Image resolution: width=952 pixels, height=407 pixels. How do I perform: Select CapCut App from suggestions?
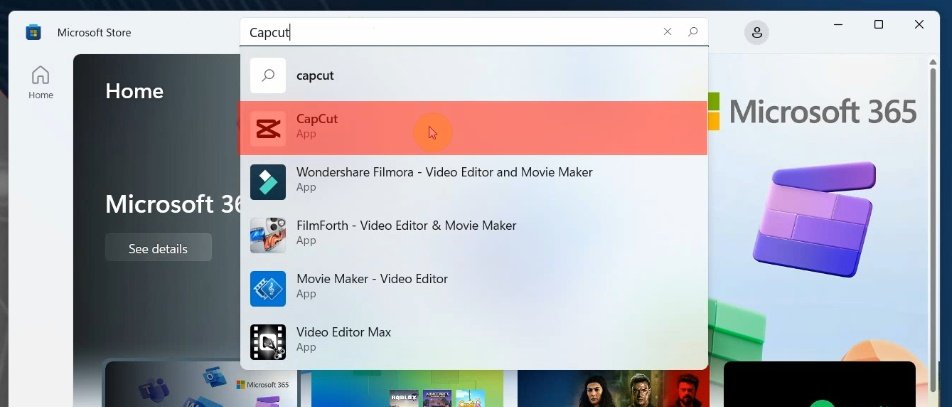474,128
